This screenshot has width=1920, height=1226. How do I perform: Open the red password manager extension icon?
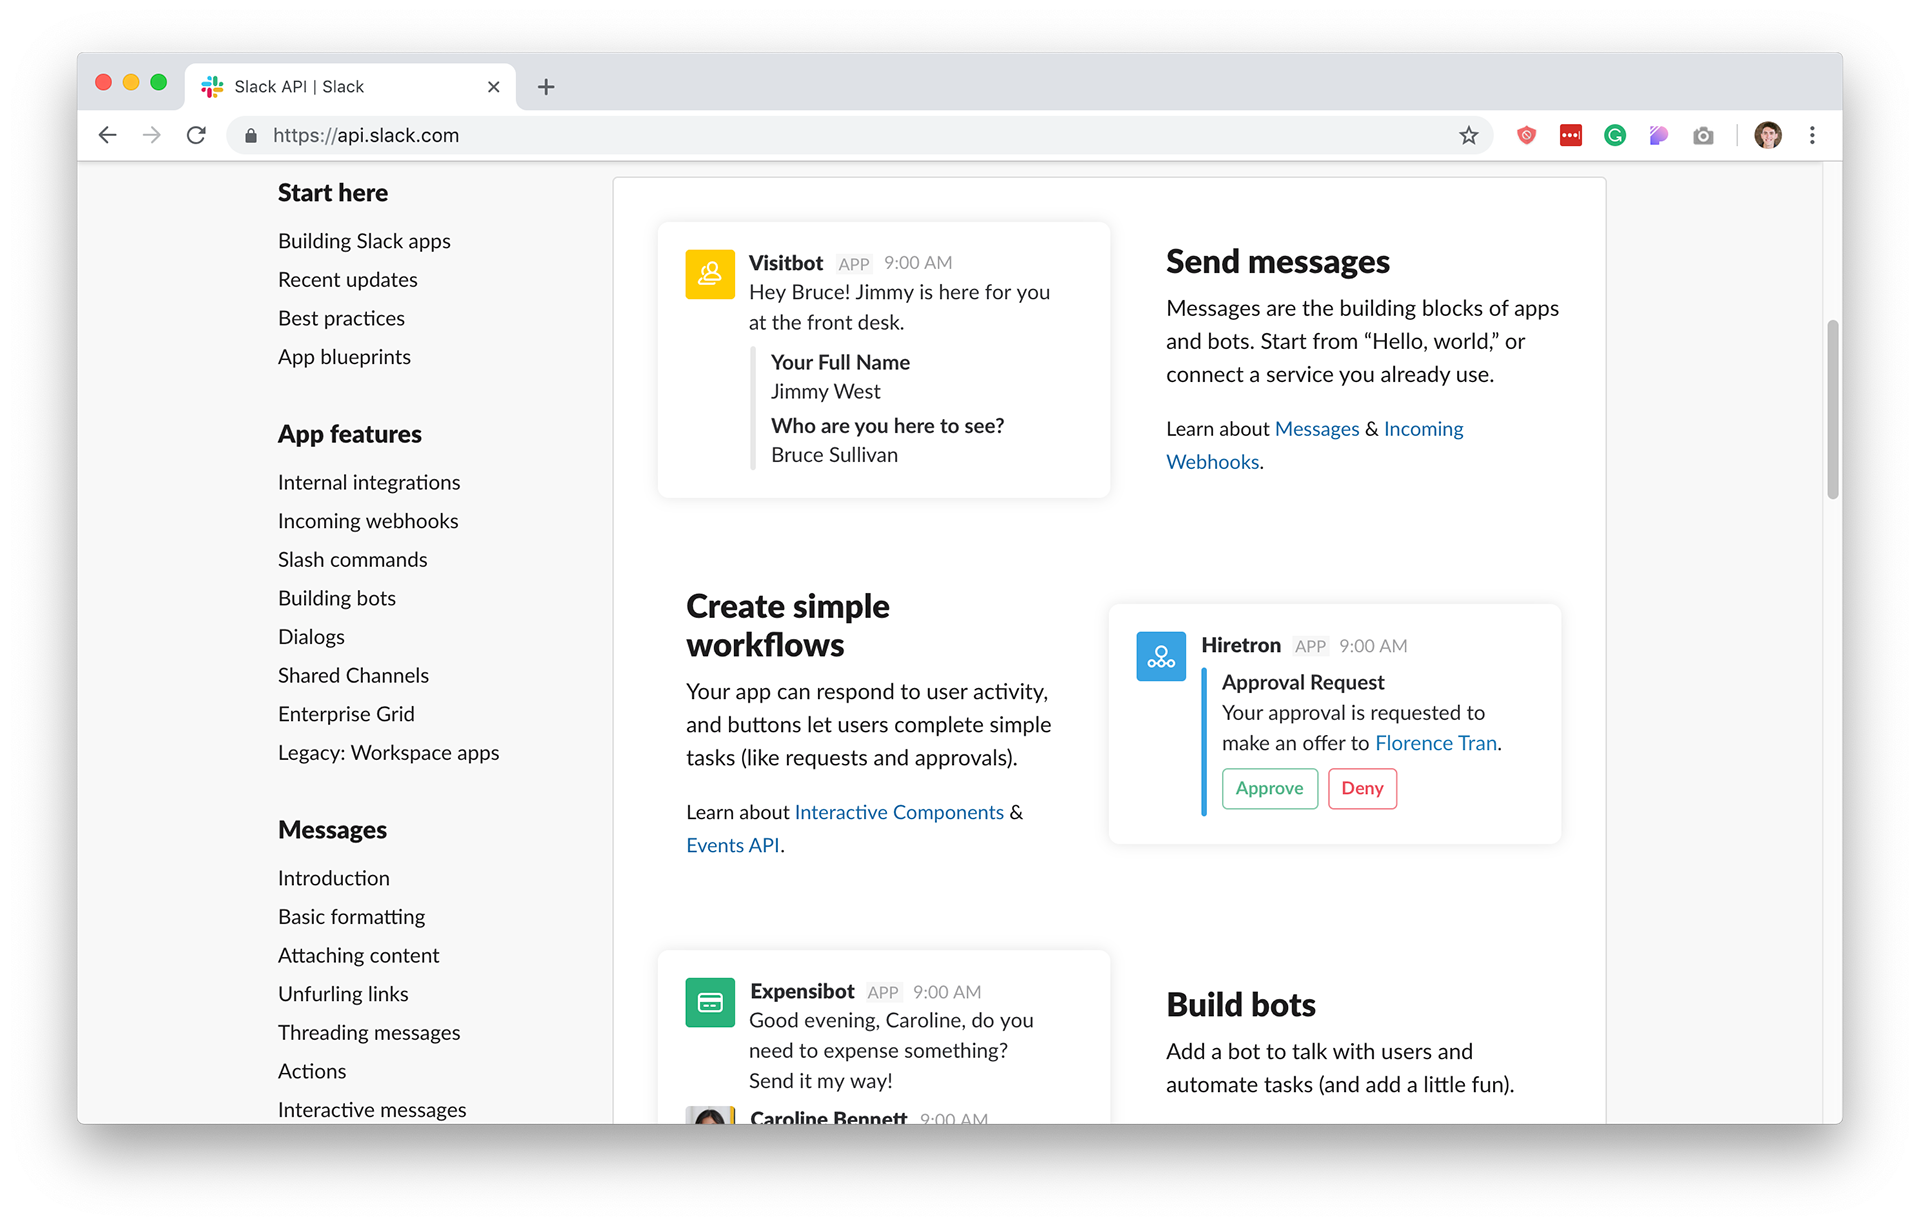pos(1571,135)
